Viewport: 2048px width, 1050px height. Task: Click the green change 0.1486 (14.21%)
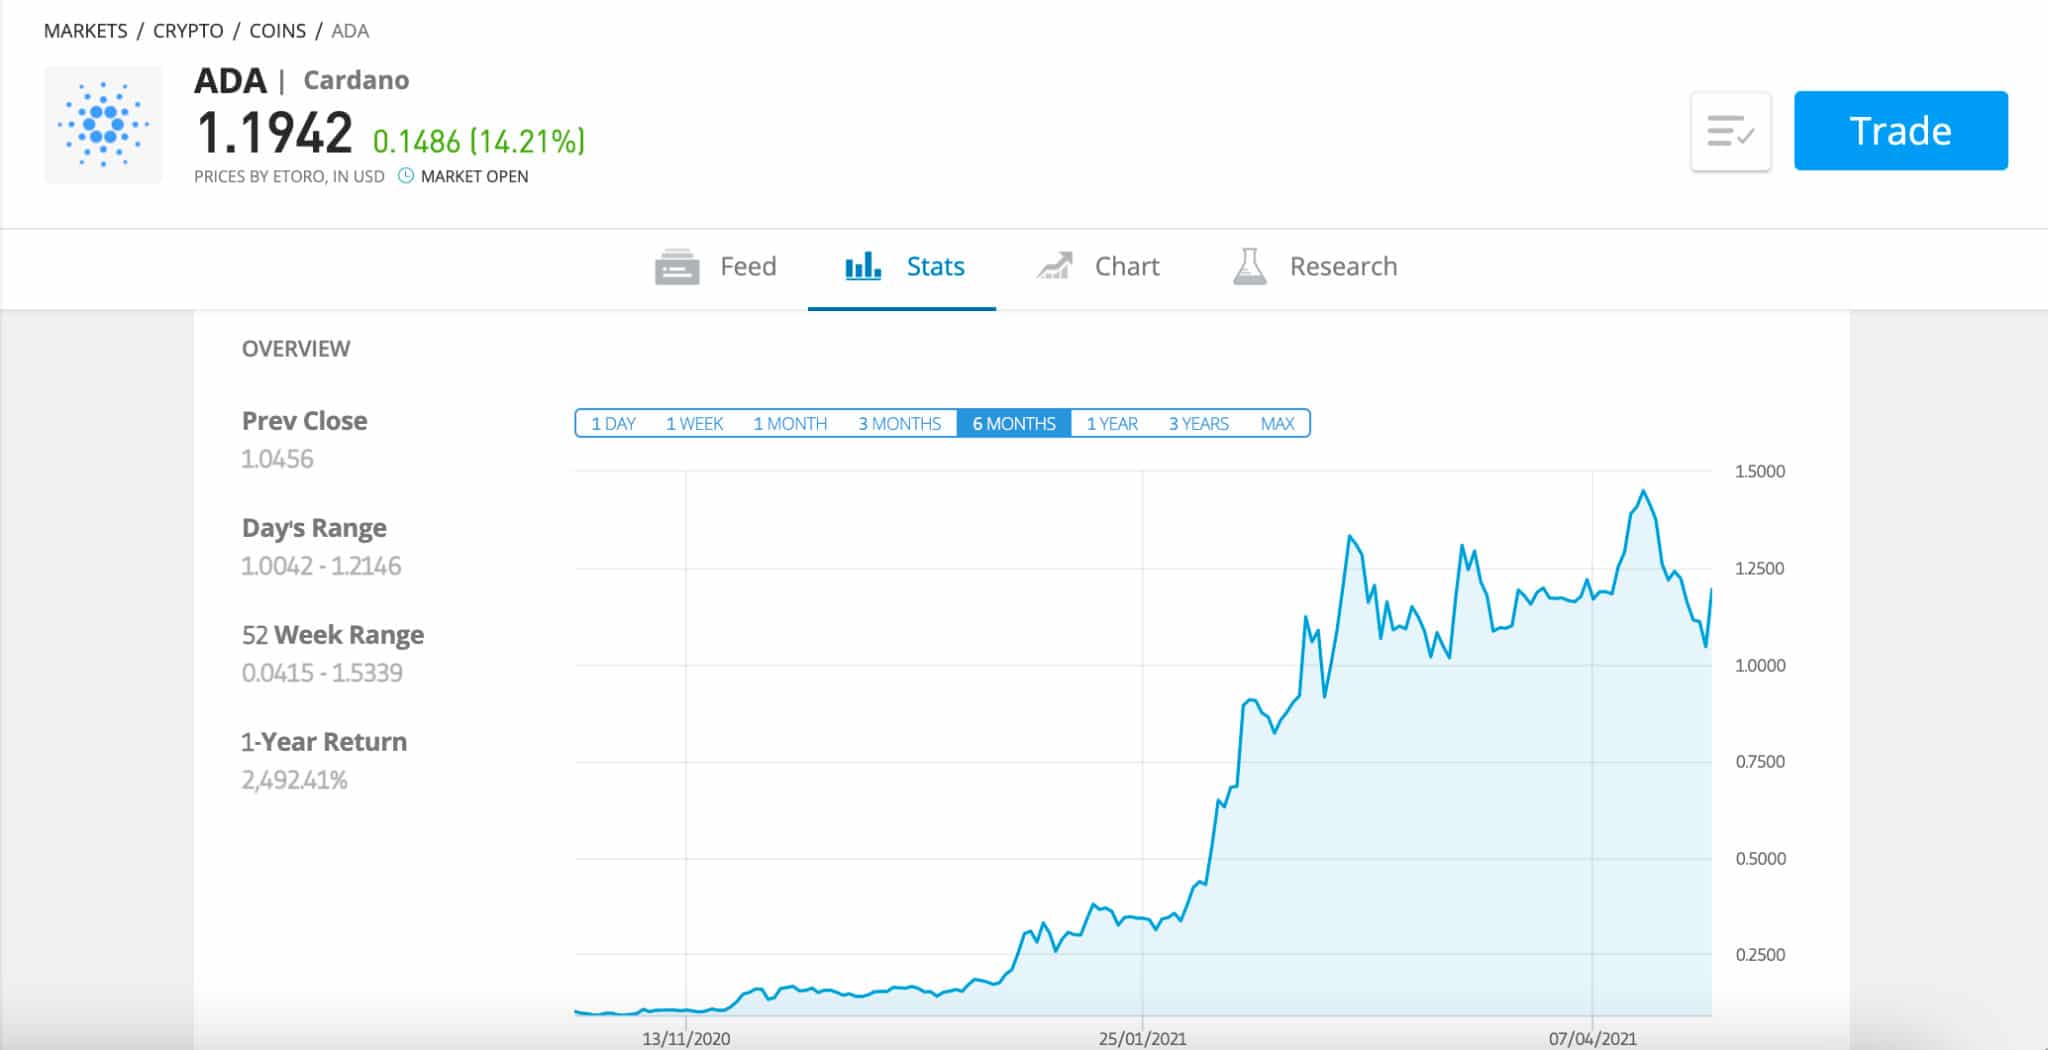point(478,140)
